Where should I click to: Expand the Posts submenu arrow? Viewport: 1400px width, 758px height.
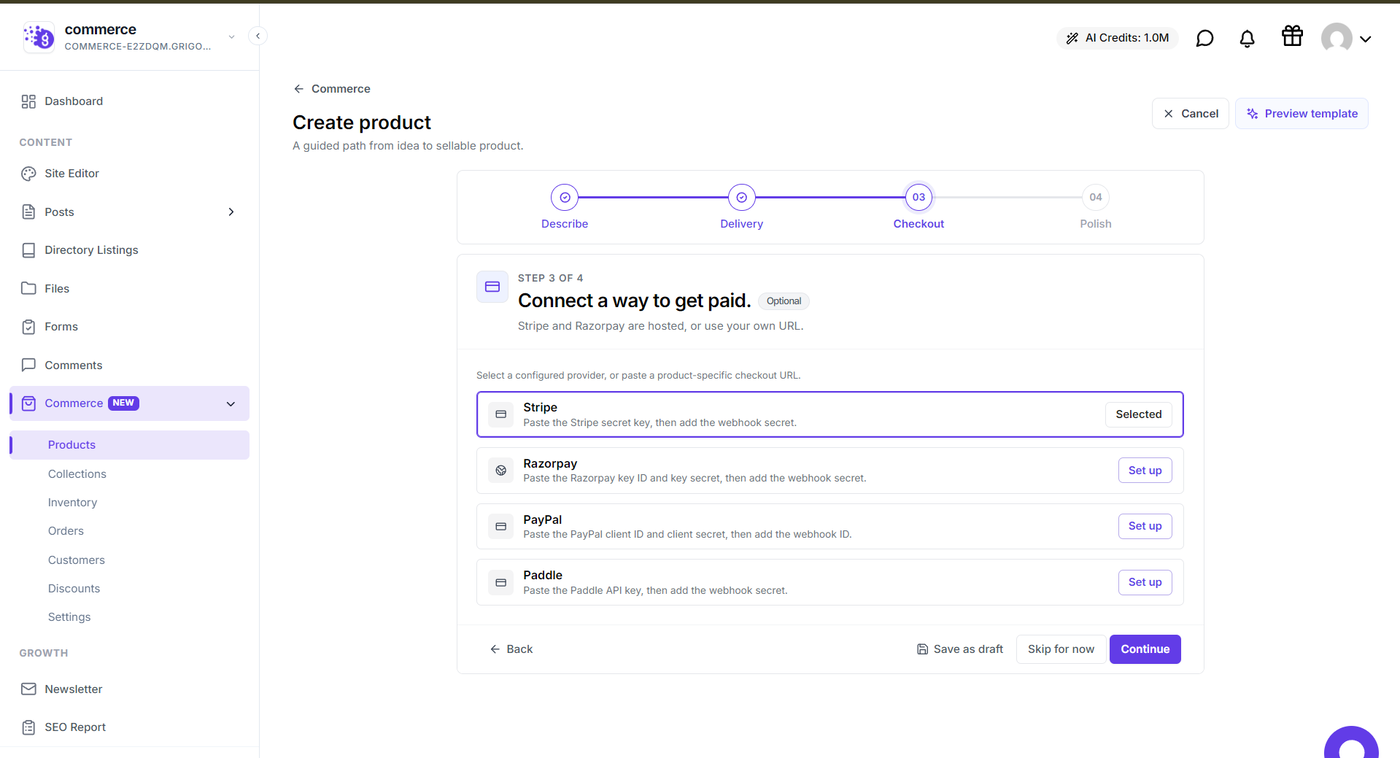click(231, 212)
